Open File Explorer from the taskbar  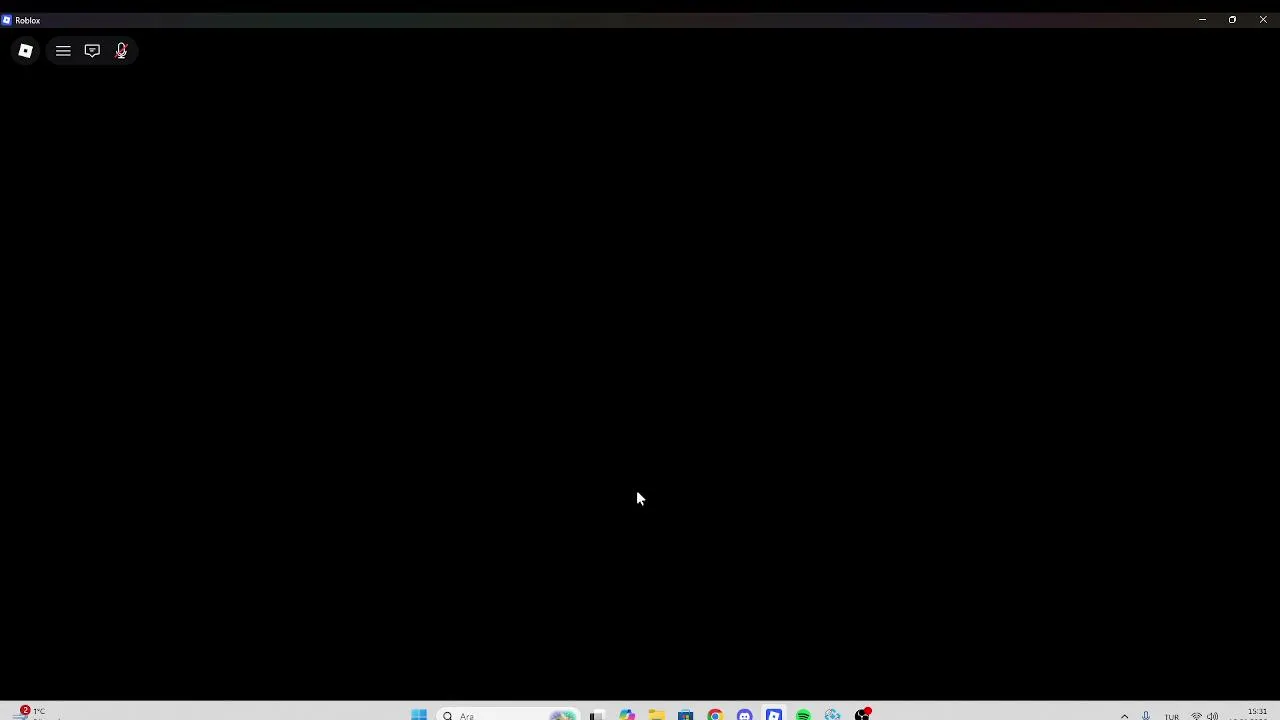tap(656, 714)
